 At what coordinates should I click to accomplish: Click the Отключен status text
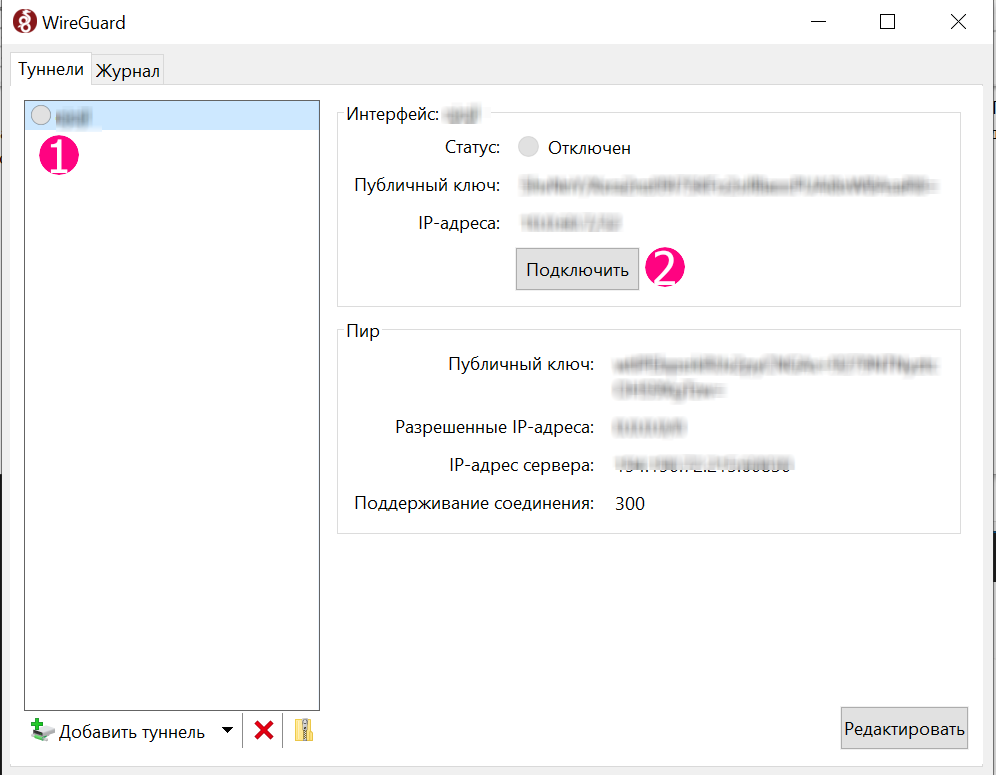tap(589, 148)
